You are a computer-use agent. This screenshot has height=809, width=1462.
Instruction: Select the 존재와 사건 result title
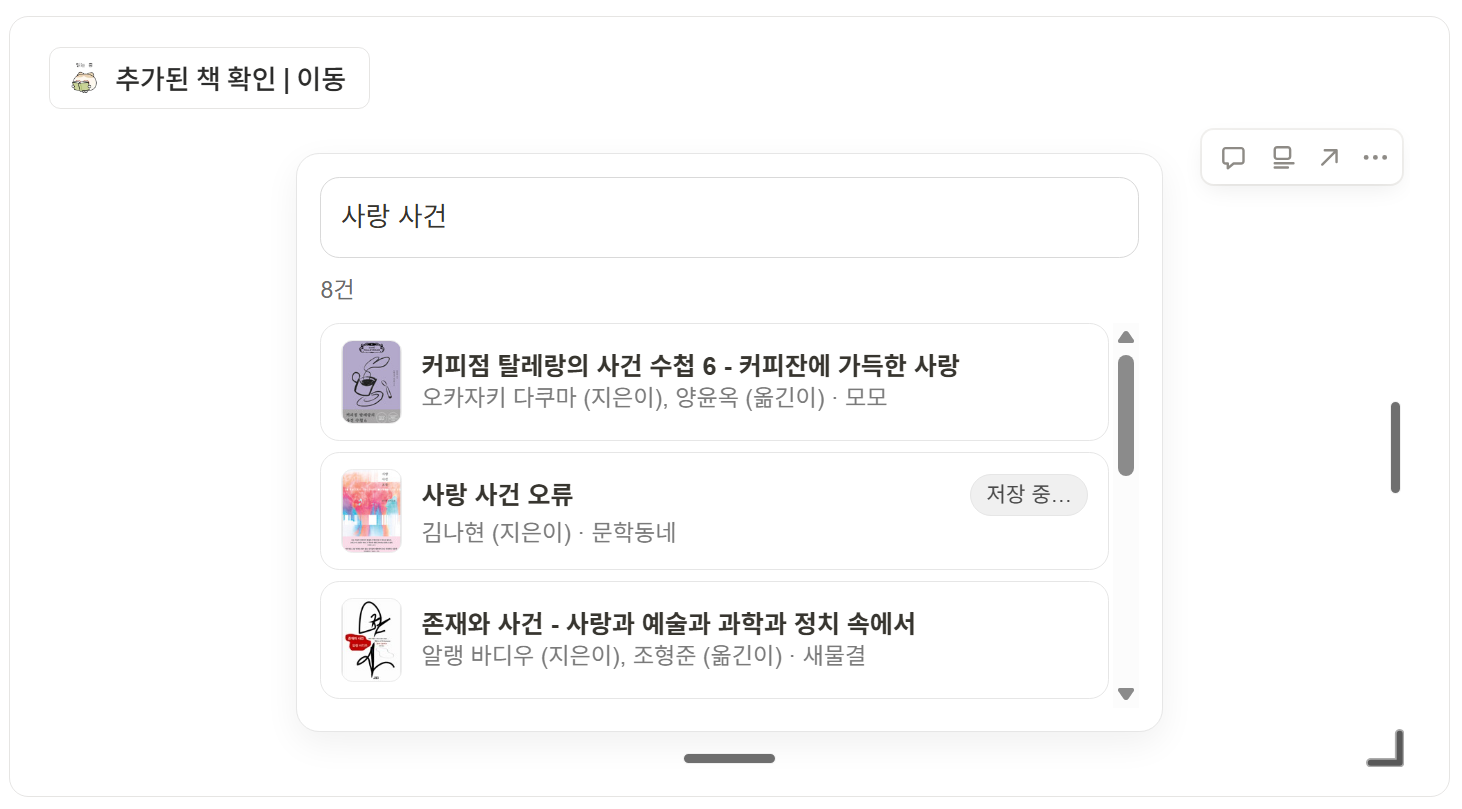point(668,624)
